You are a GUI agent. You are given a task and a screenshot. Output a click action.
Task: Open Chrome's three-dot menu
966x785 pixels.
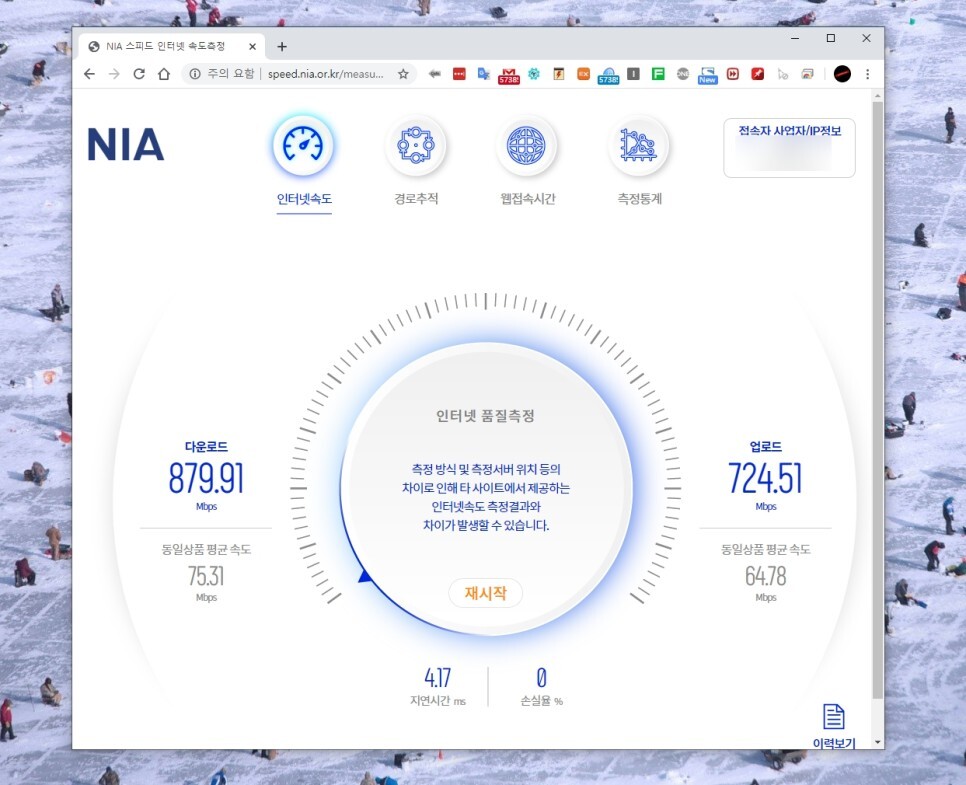[867, 74]
